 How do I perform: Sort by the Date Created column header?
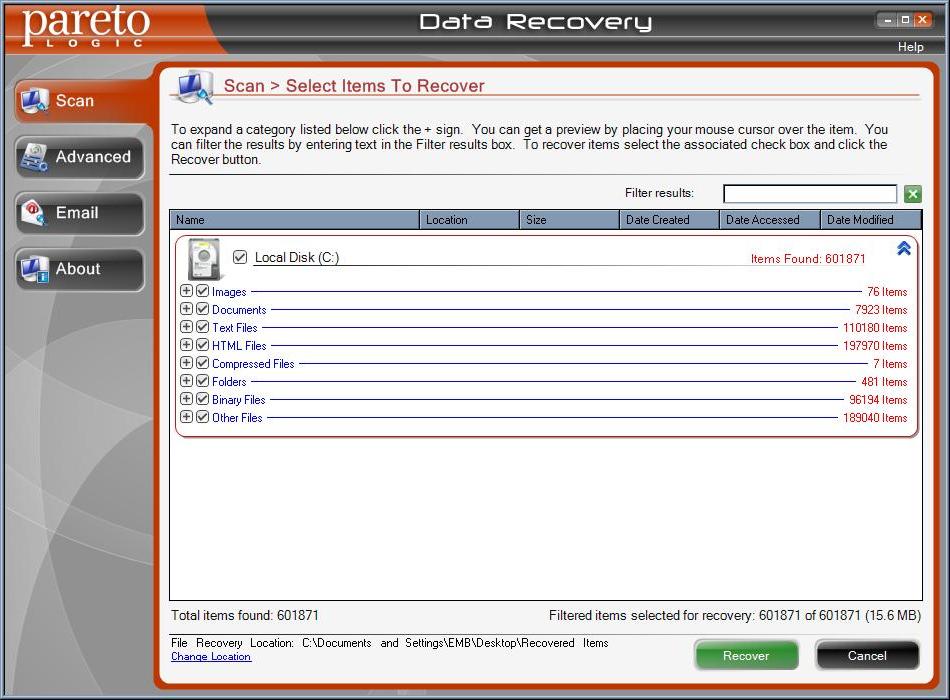click(668, 220)
